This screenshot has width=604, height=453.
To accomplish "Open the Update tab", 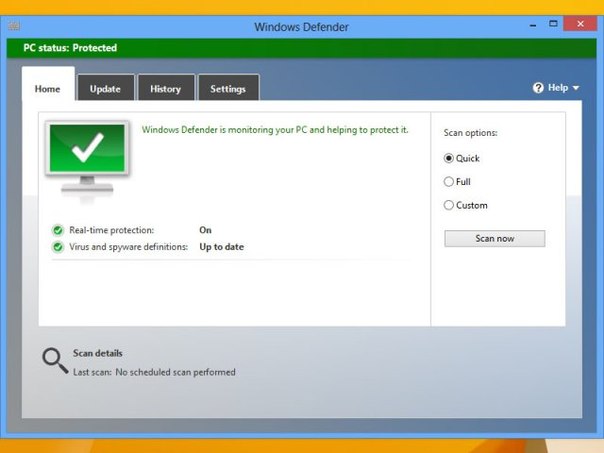I will 106,89.
